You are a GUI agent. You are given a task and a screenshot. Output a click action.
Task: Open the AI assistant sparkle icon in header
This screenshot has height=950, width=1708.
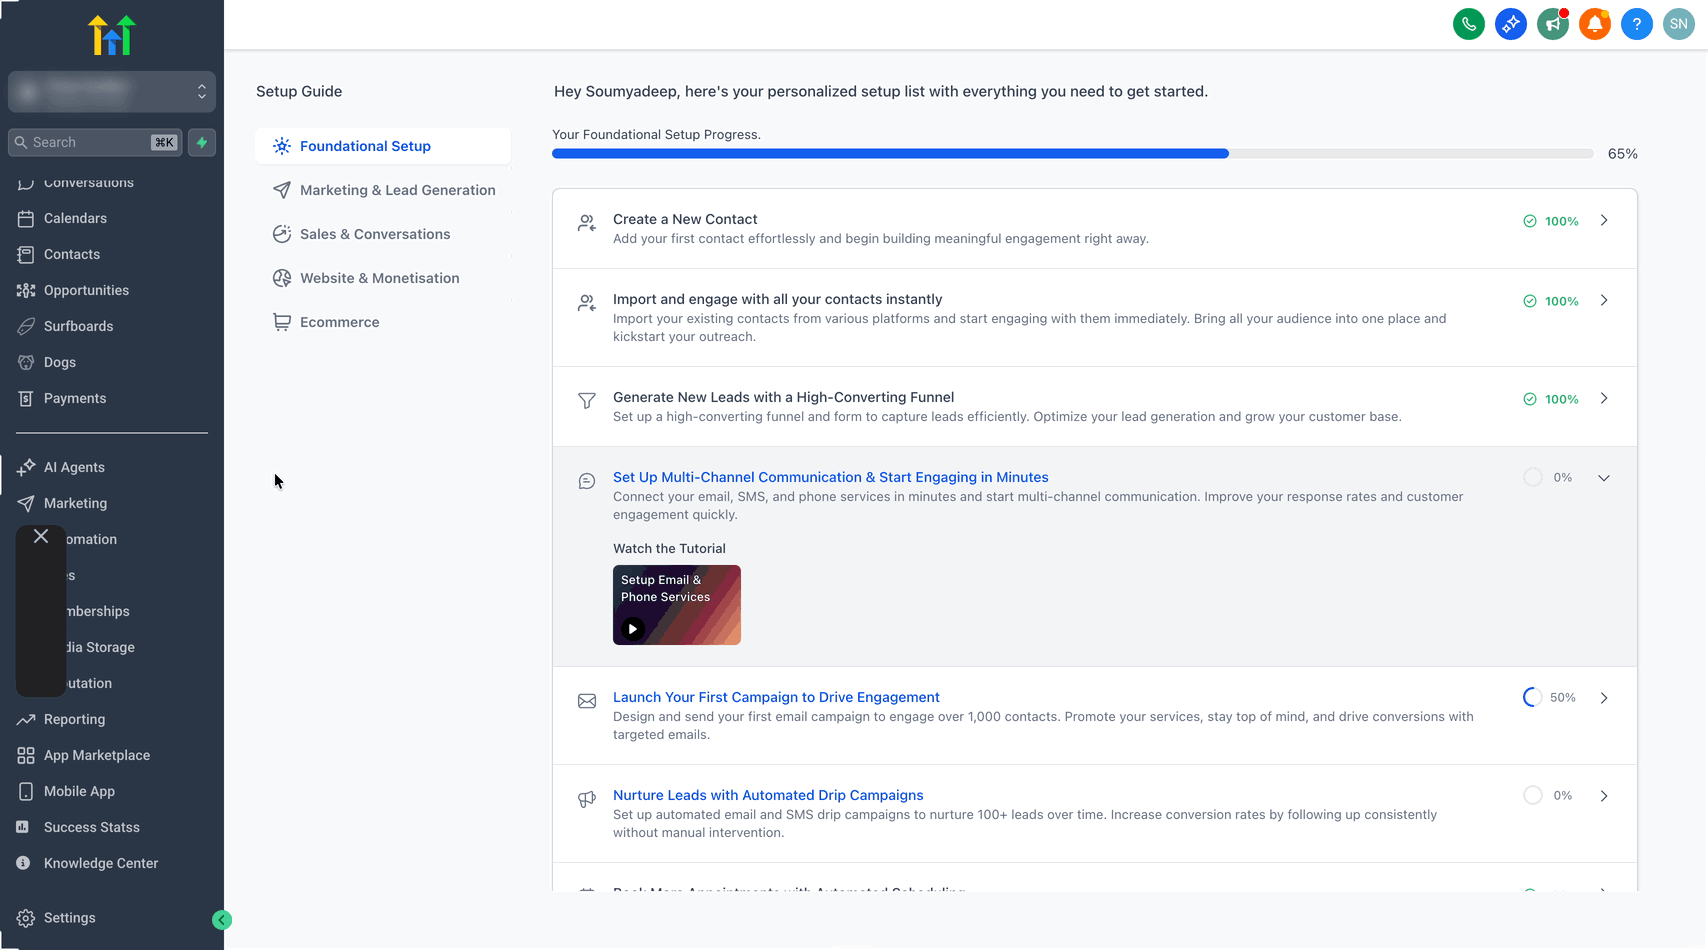pos(1510,23)
